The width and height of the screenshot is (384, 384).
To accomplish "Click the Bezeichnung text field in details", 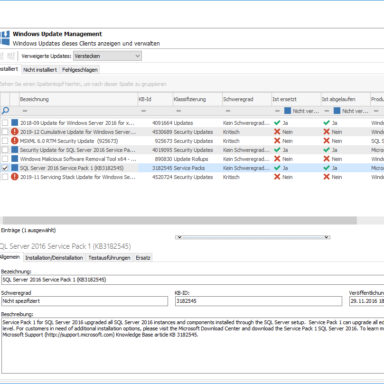I will click(193, 280).
